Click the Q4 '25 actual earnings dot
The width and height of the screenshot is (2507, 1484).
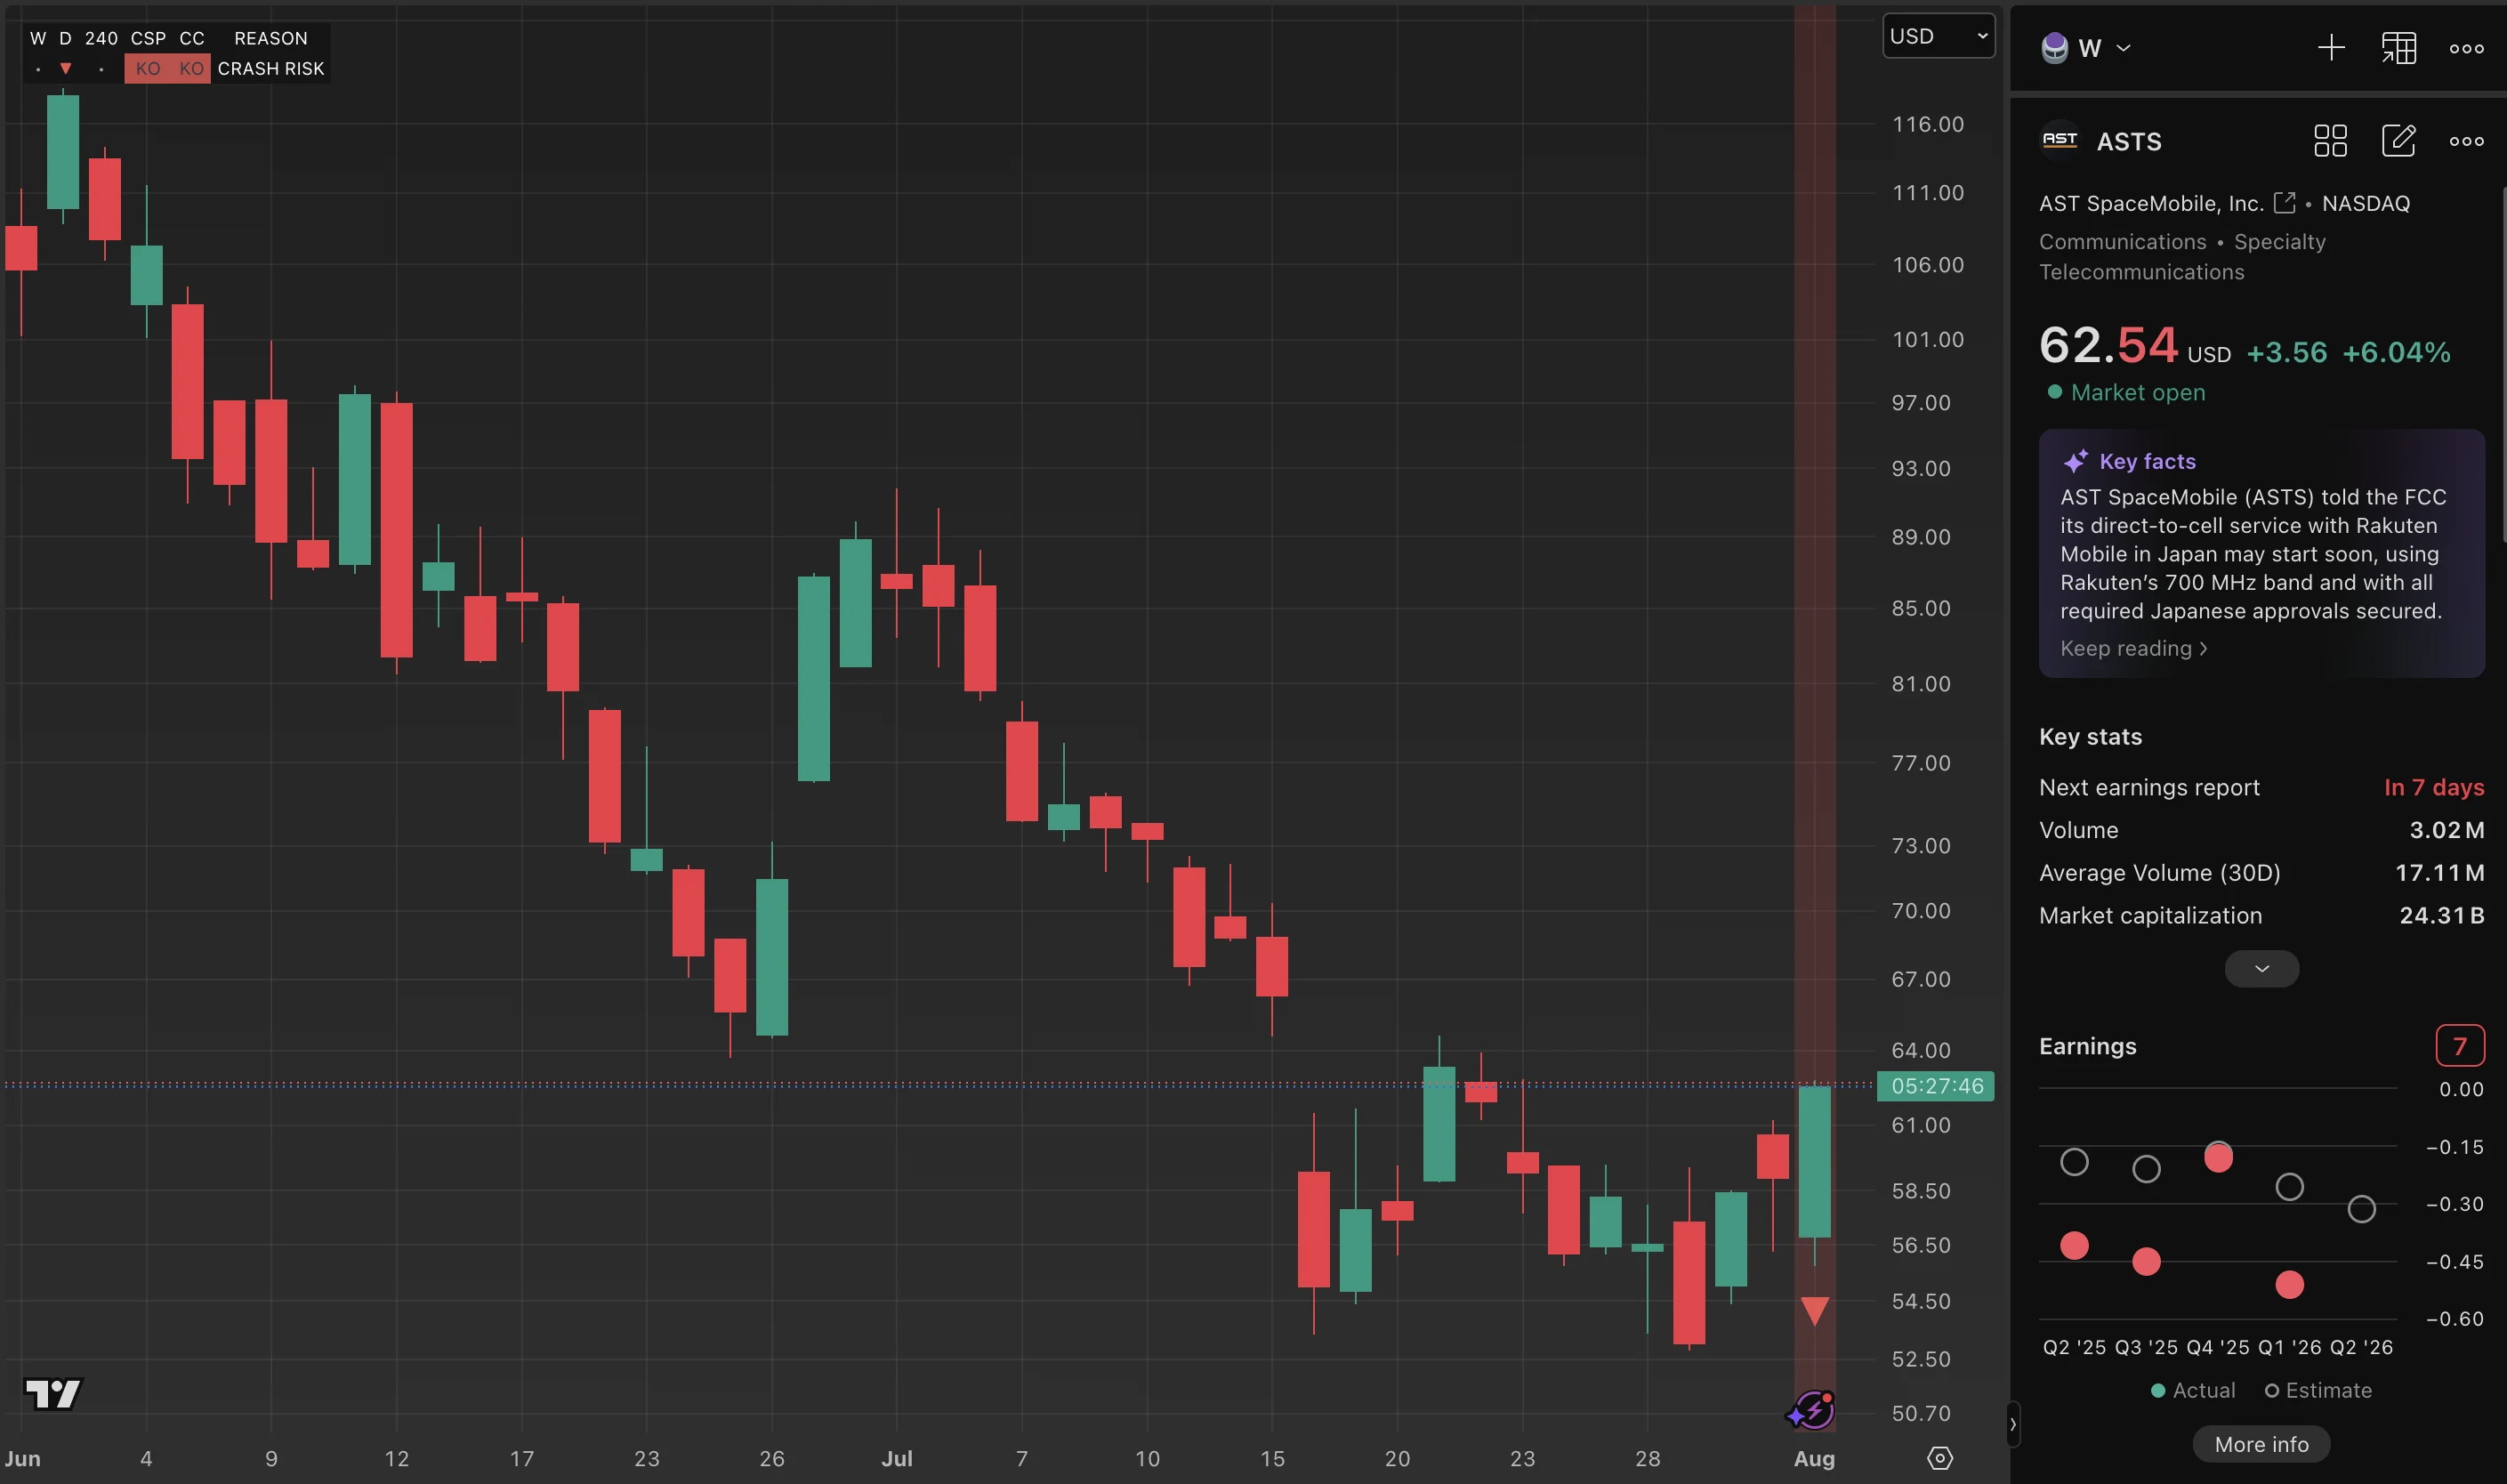[2218, 1158]
